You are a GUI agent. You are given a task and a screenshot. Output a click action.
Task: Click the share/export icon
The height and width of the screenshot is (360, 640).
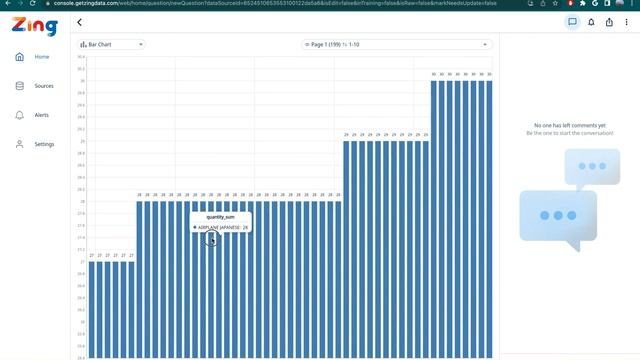(x=609, y=22)
